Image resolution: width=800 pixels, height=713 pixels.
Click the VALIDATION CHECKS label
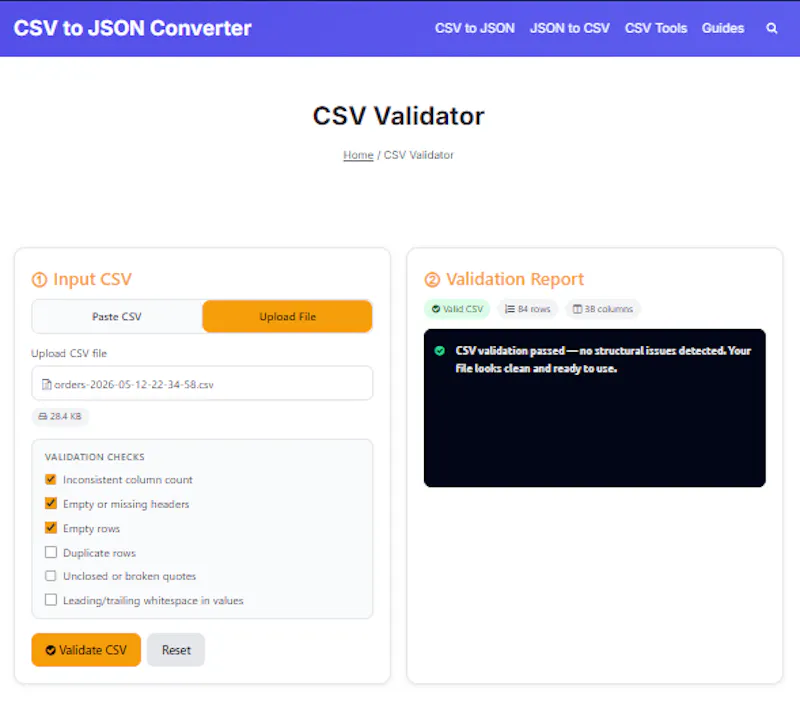point(95,457)
